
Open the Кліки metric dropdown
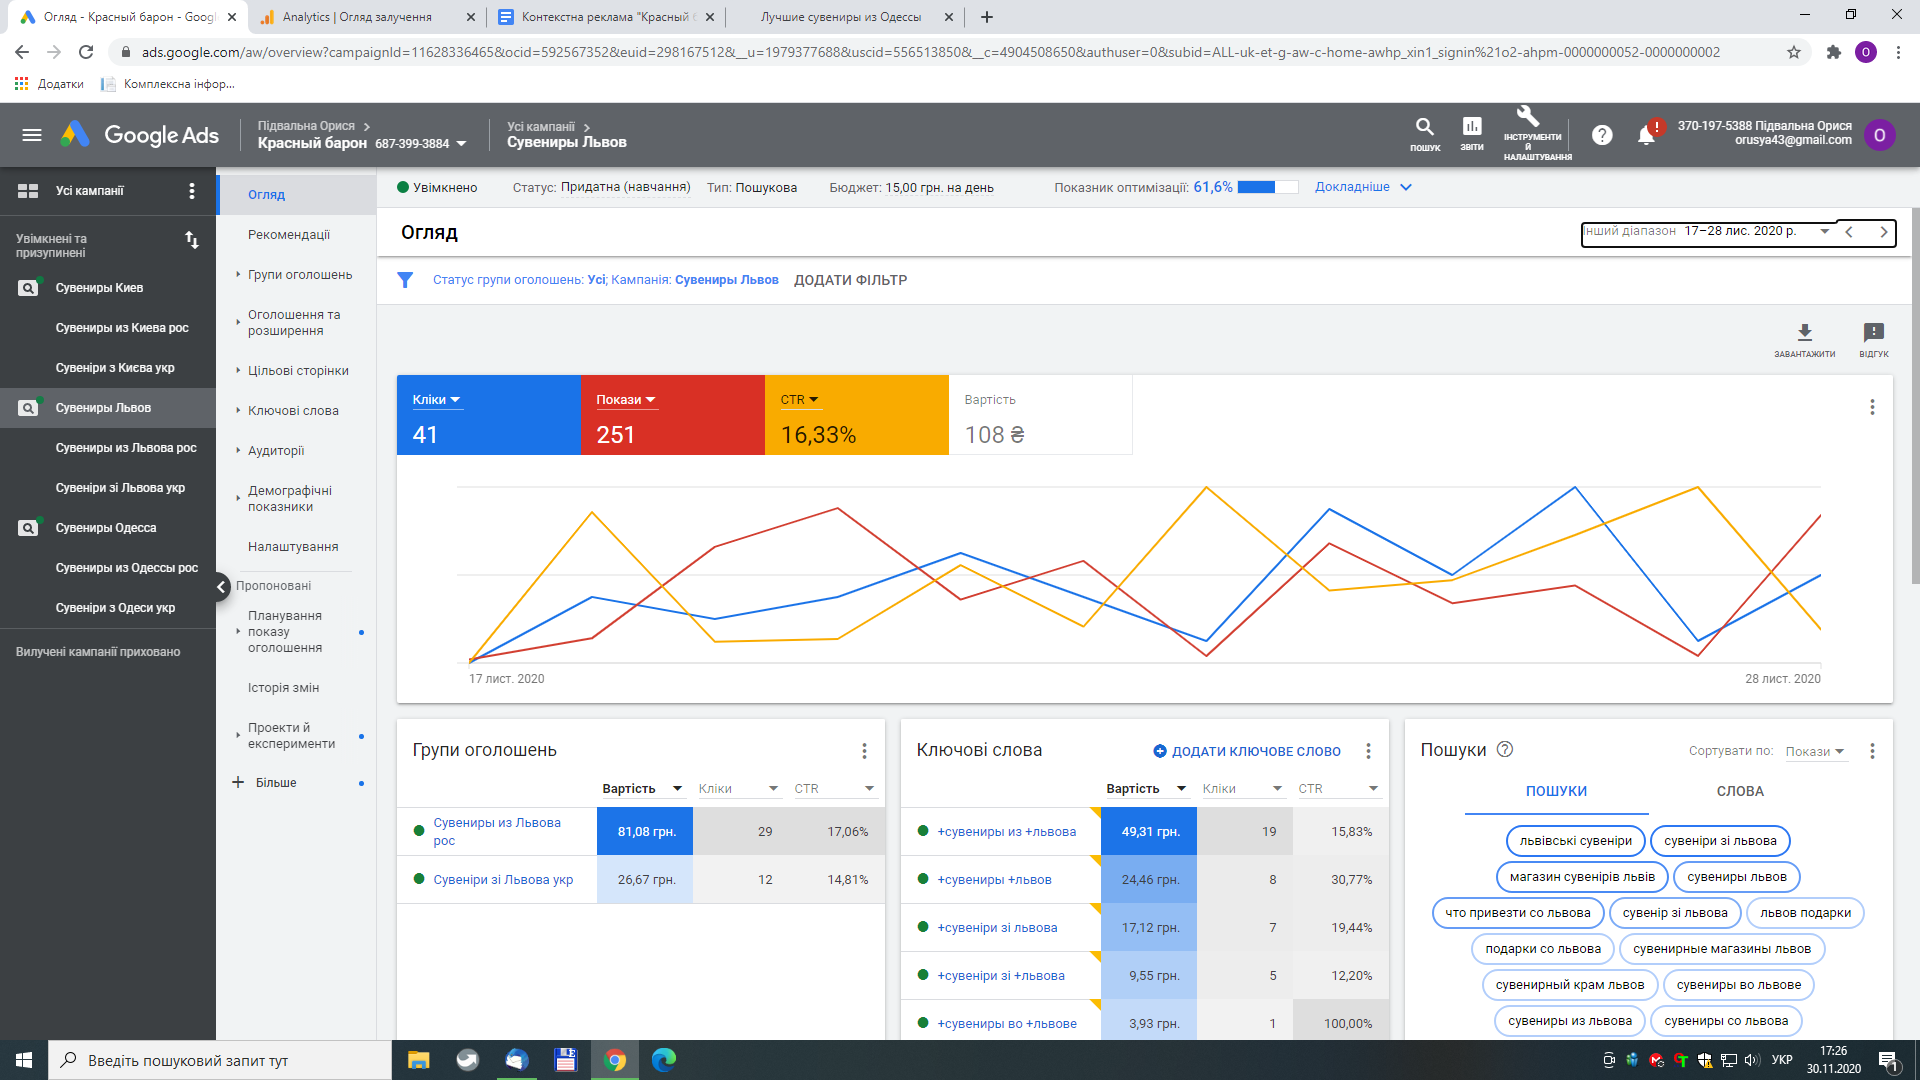(x=436, y=400)
